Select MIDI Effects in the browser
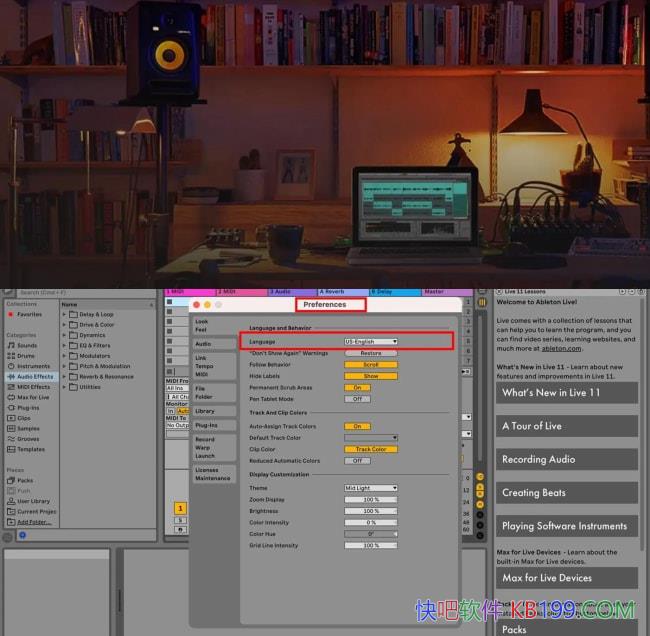This screenshot has height=636, width=650. click(33, 387)
